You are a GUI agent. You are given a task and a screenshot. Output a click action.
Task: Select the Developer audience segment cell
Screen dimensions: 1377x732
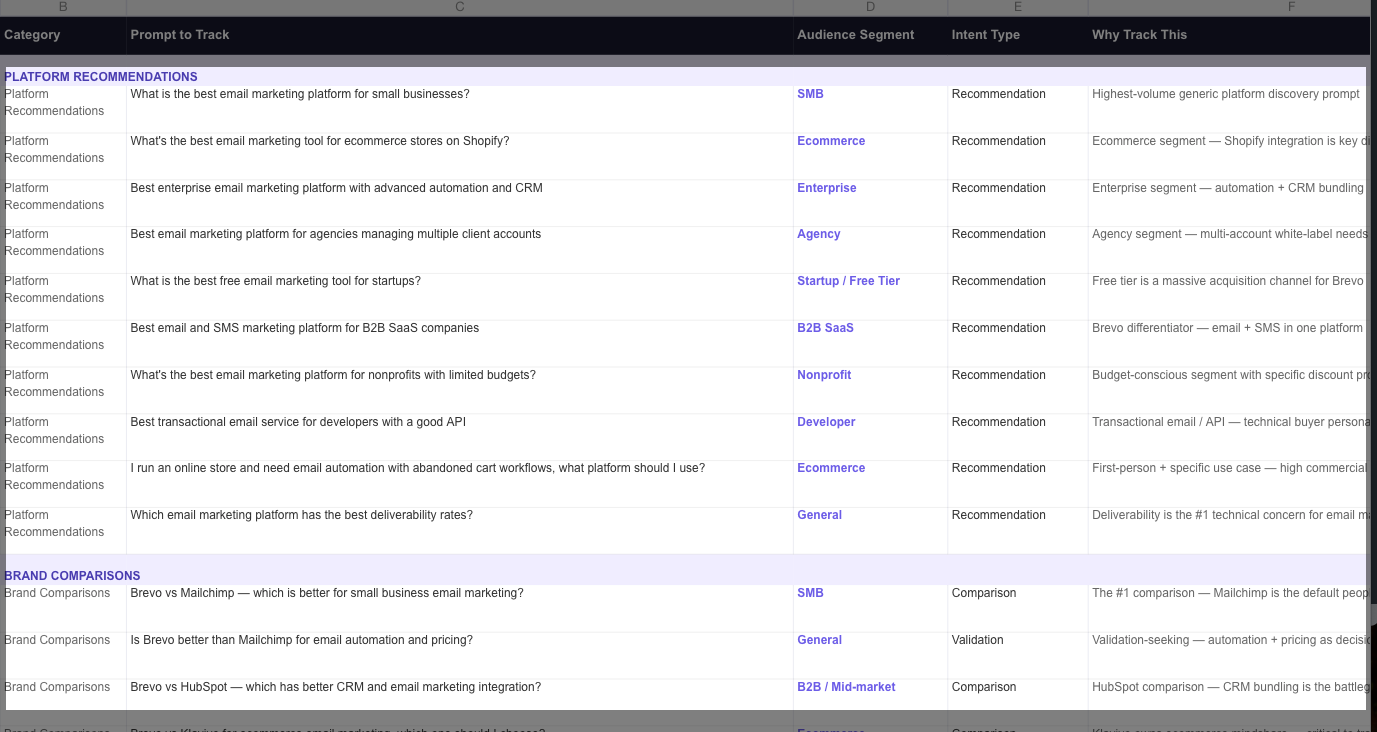(870, 437)
